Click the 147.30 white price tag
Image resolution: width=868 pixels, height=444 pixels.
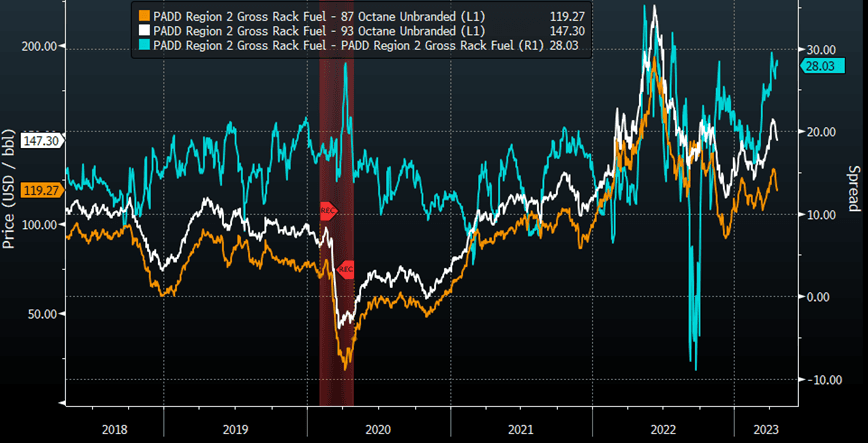point(42,141)
